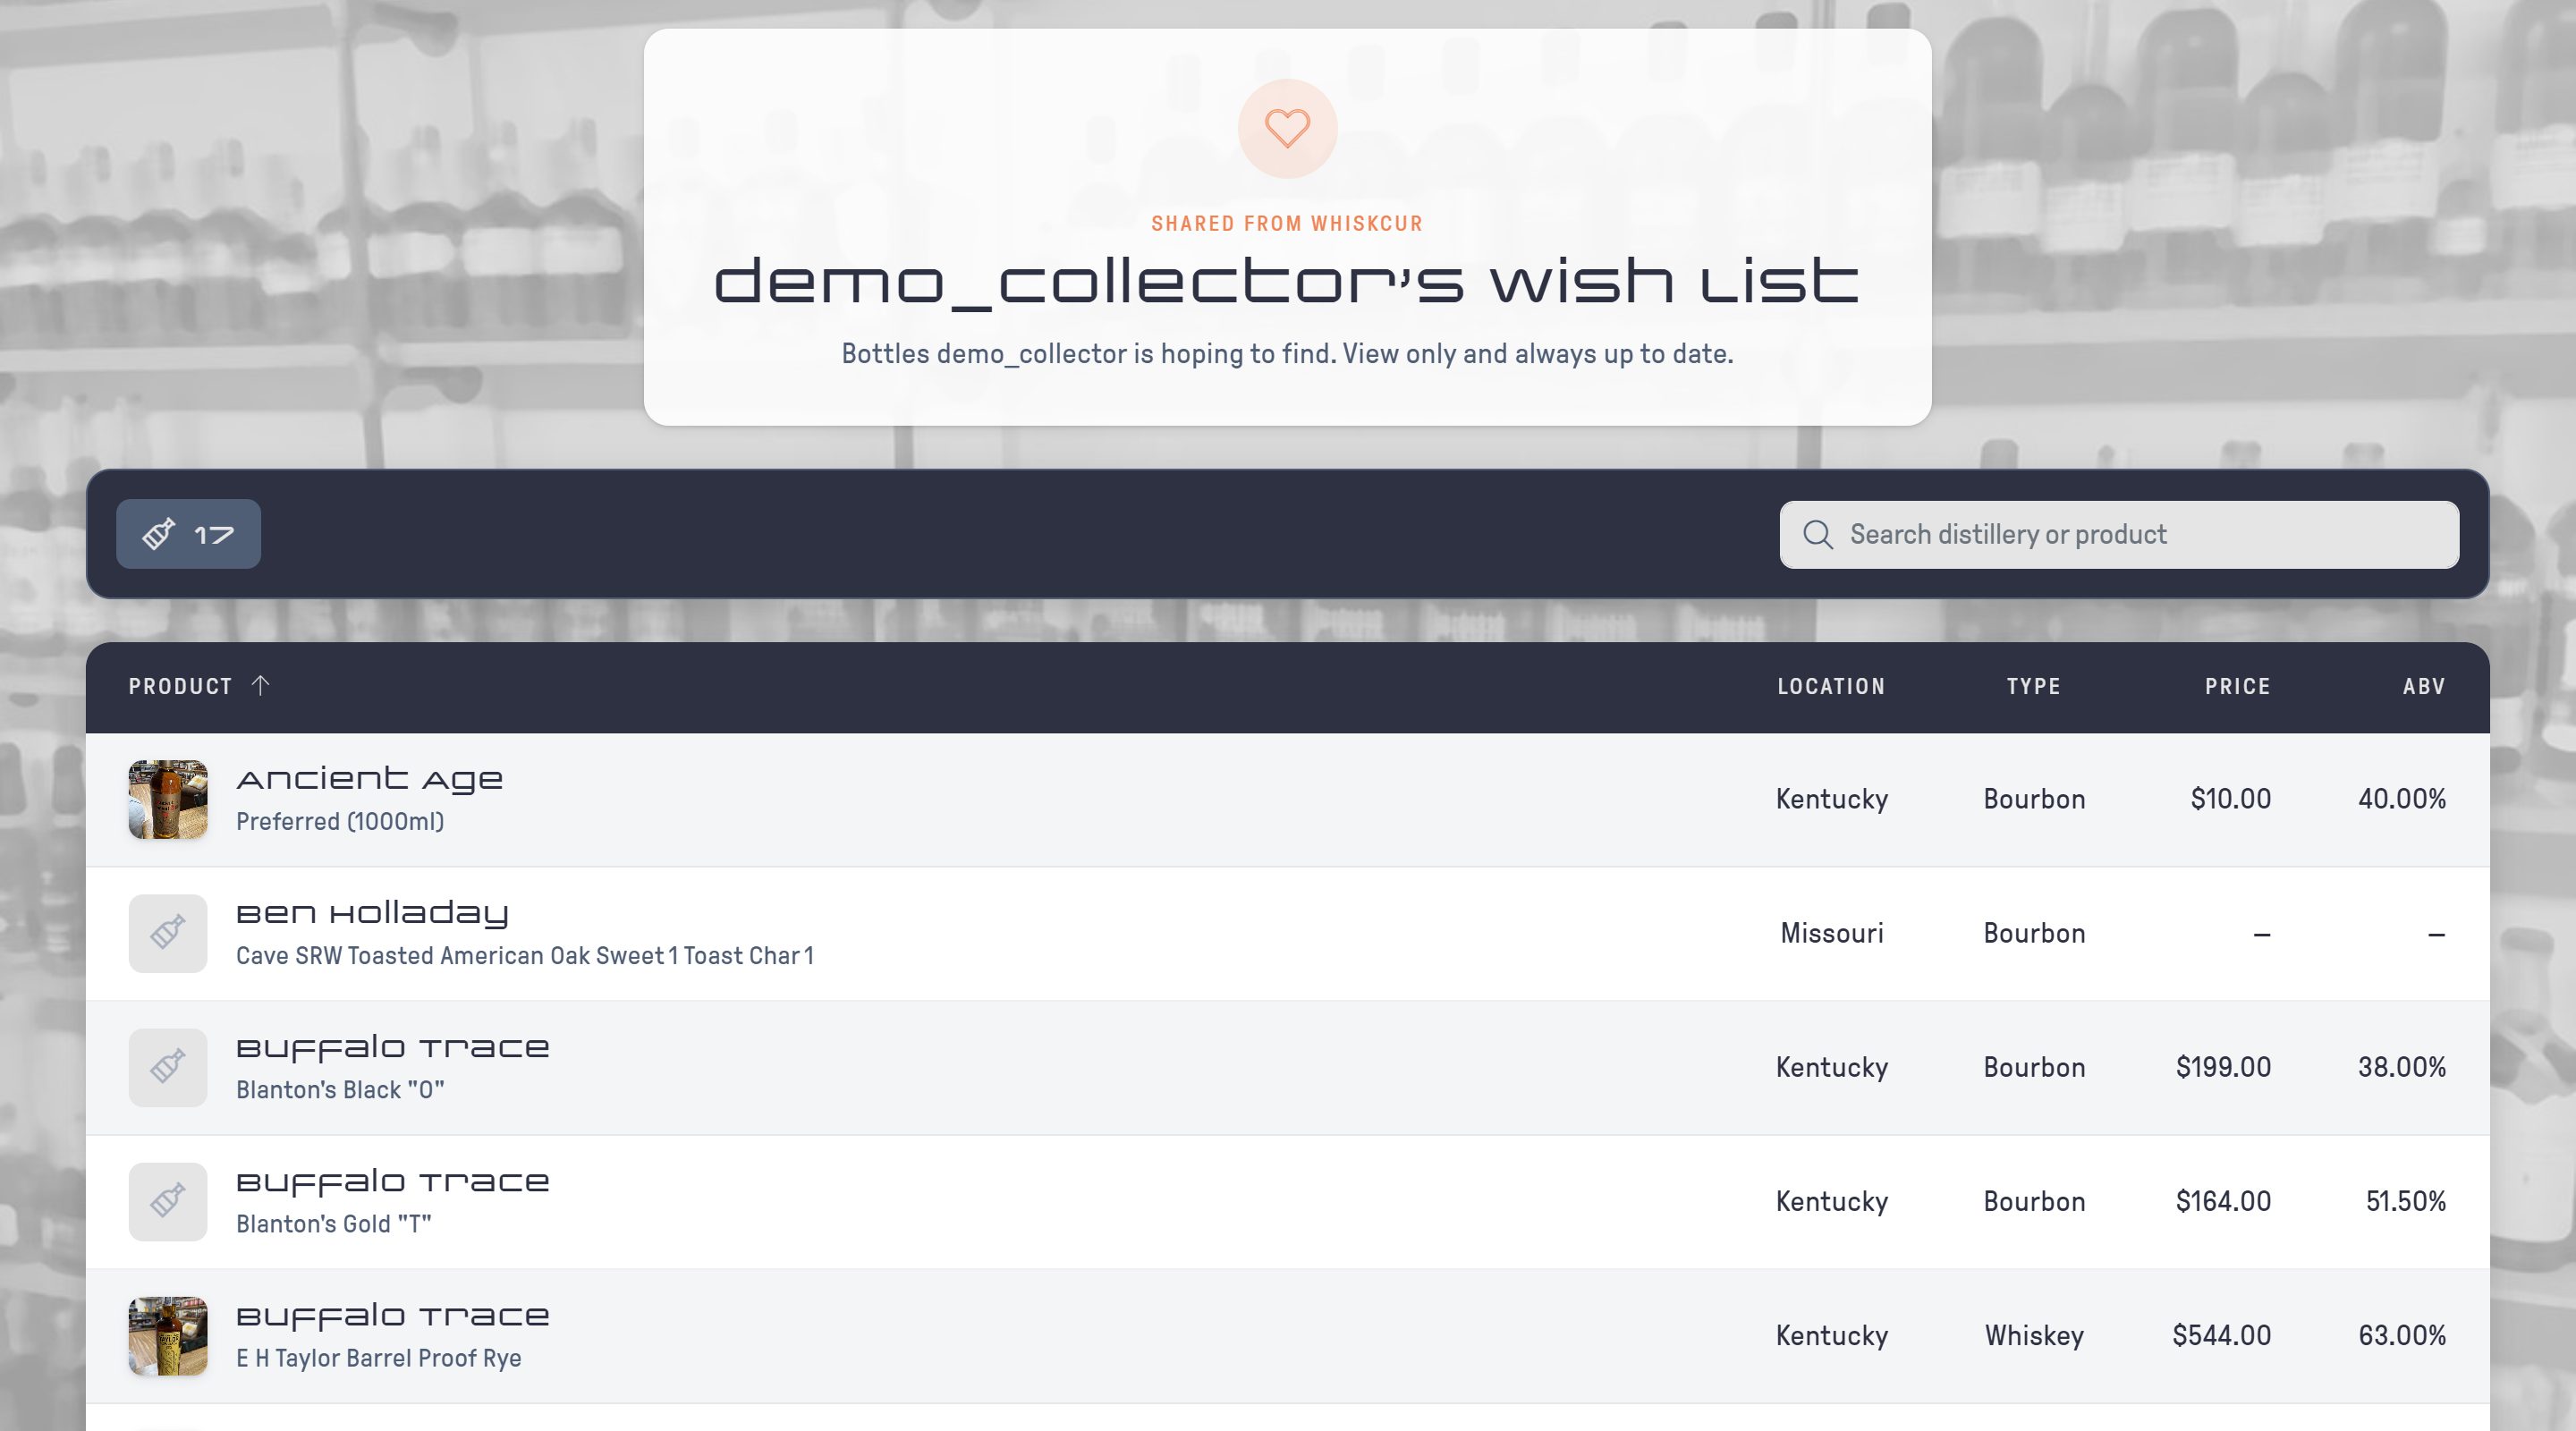
Task: Click the Ancient Age distillery name
Action: [x=369, y=779]
